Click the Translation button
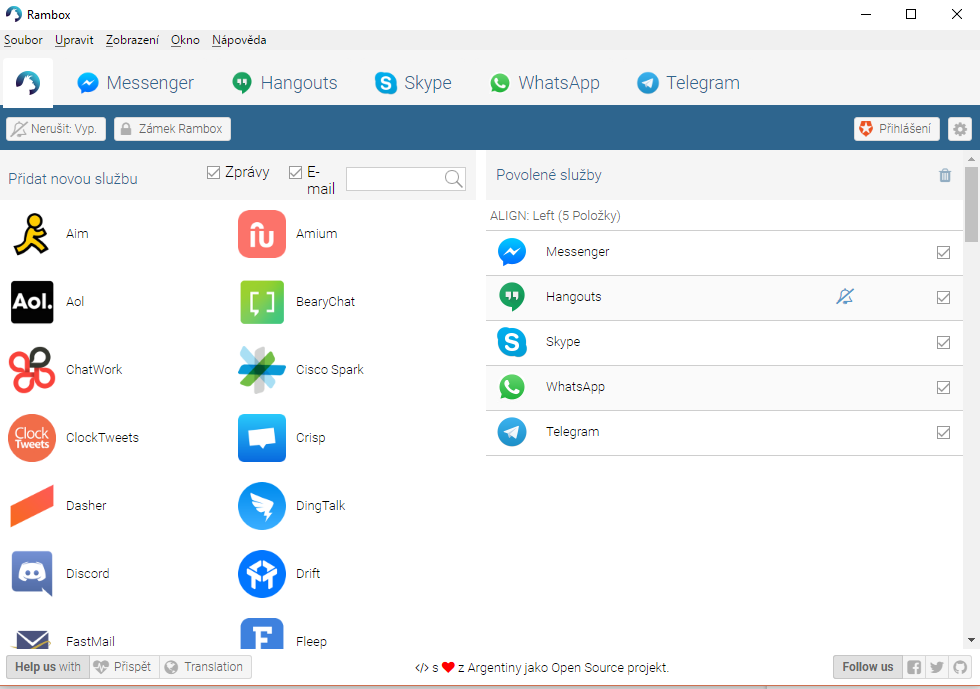Viewport: 980px width, 689px height. (x=206, y=667)
